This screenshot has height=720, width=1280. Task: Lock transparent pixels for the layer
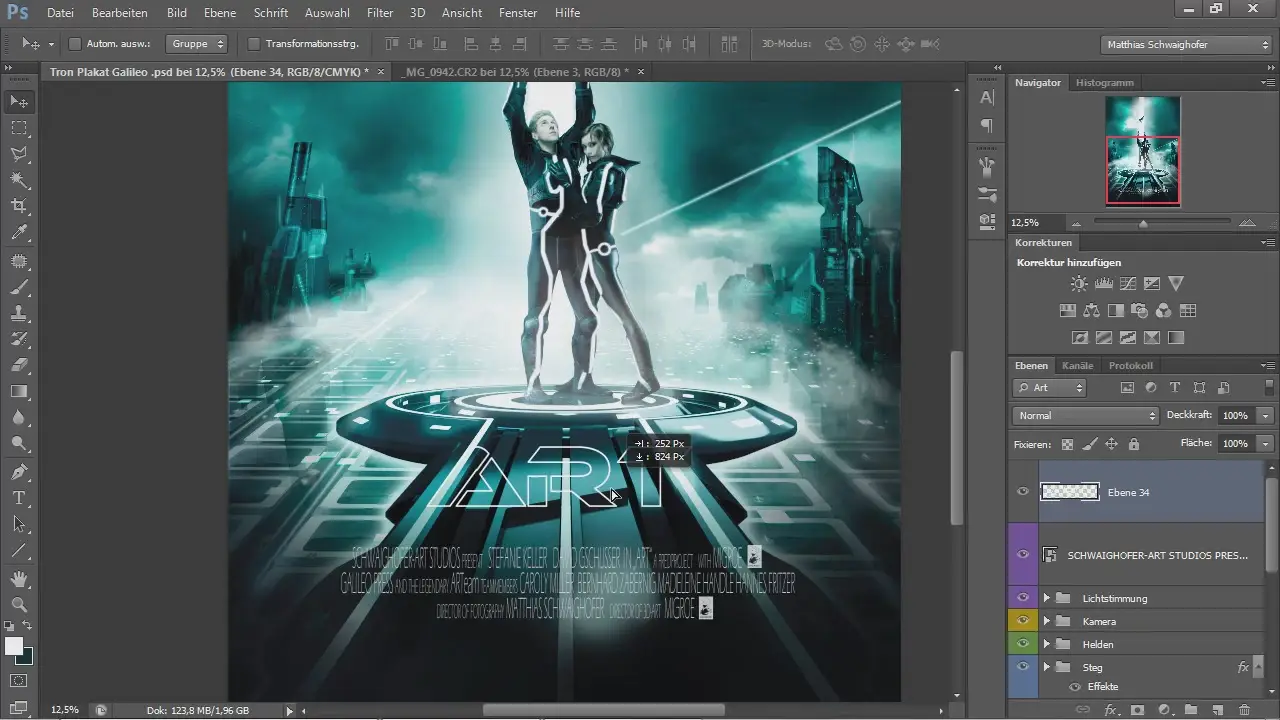(x=1067, y=443)
